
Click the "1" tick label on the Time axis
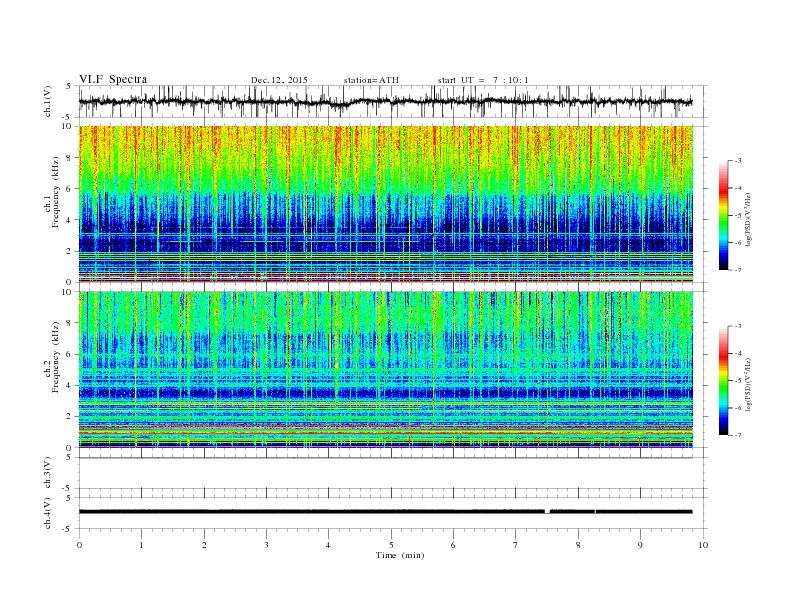coord(141,545)
